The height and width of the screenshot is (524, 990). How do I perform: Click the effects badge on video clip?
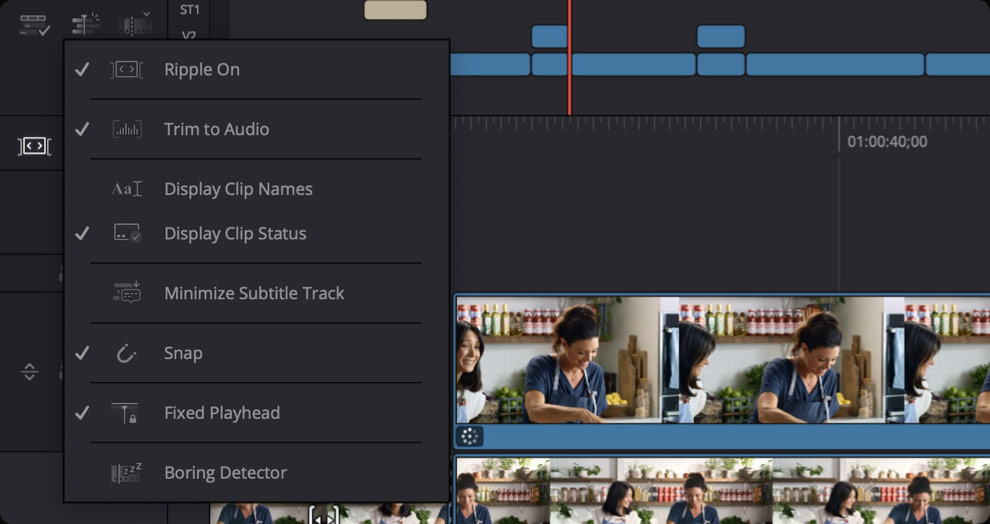(x=469, y=436)
